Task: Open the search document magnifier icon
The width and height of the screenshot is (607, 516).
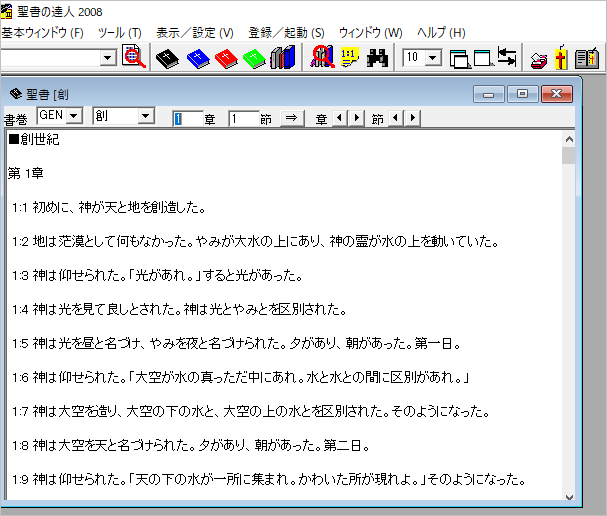Action: [x=134, y=57]
